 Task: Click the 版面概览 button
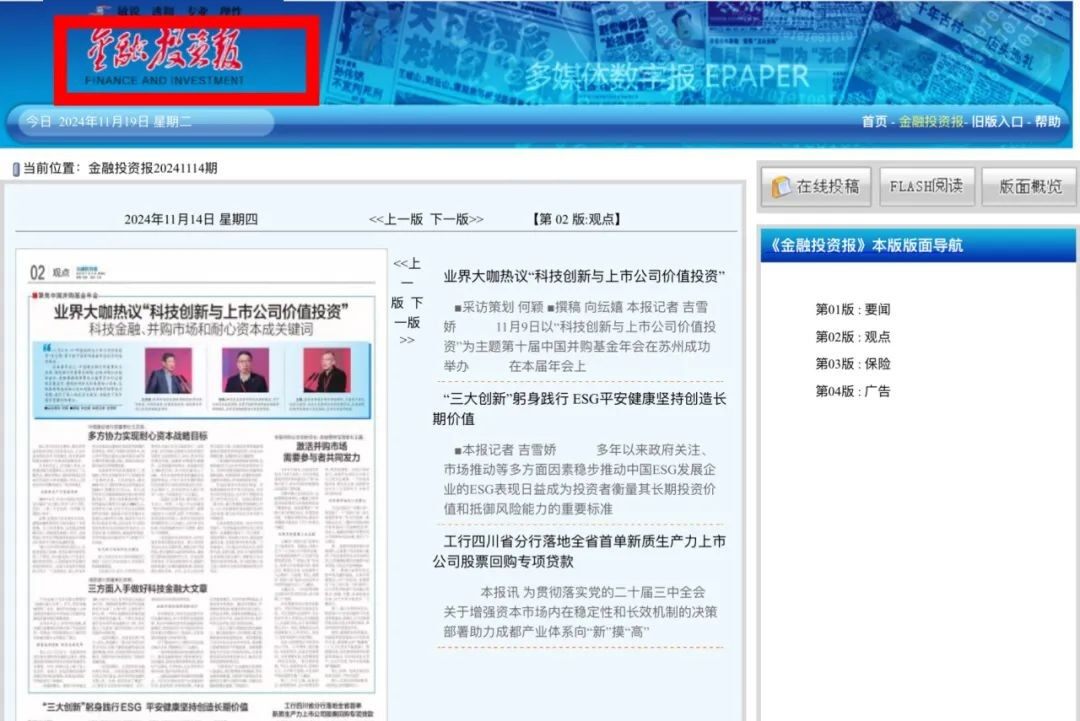tap(1030, 186)
